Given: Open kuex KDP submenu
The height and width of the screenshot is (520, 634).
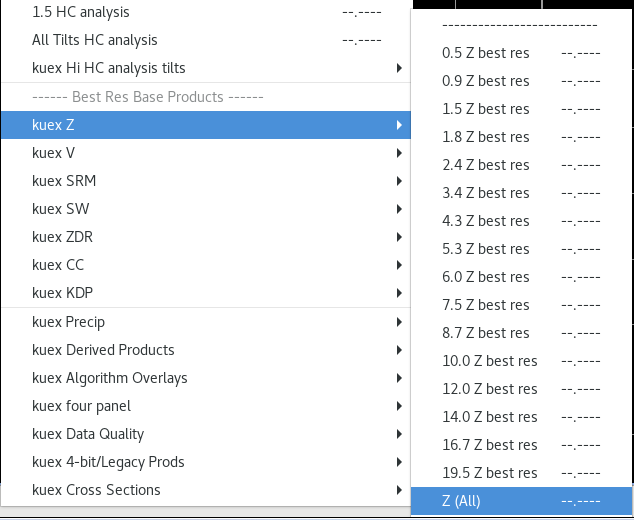Looking at the screenshot, I should [x=206, y=293].
